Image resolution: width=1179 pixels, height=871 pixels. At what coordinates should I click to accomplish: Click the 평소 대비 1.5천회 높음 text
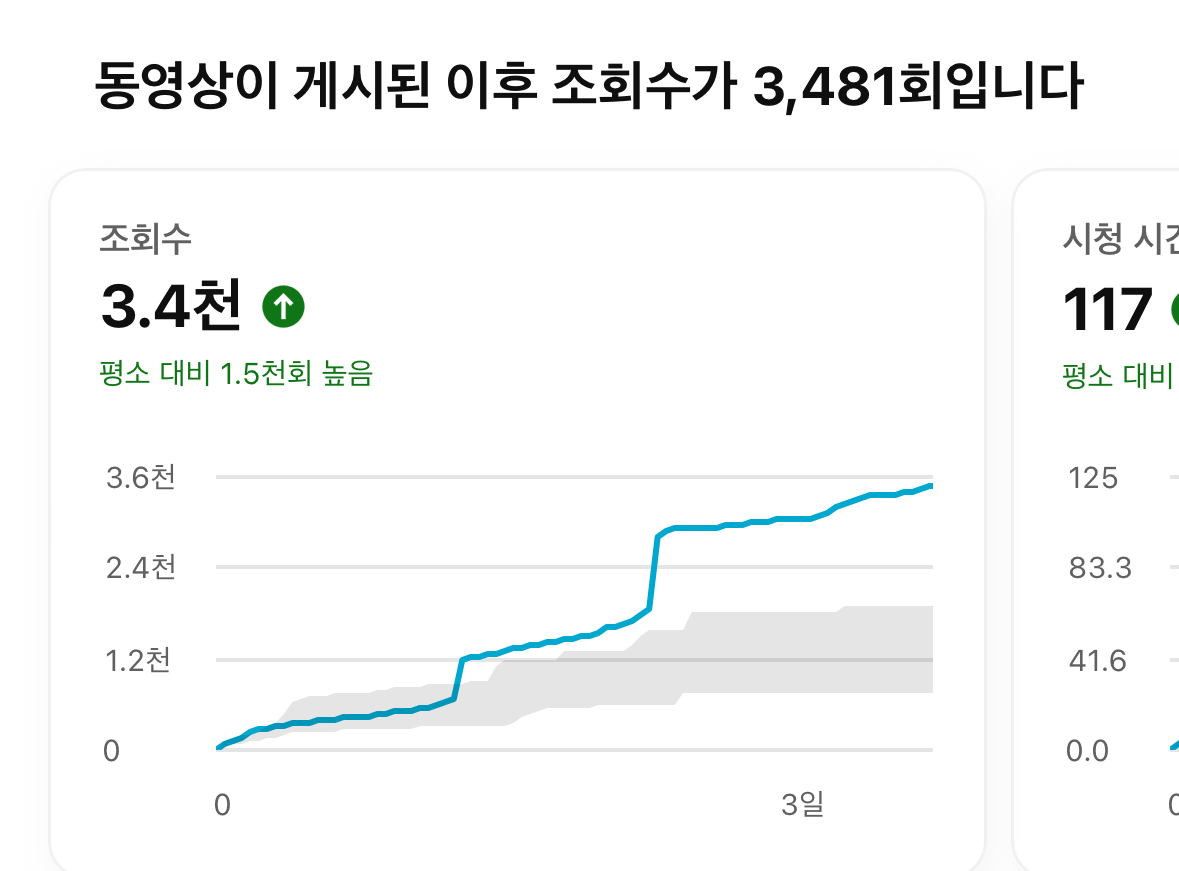pyautogui.click(x=236, y=373)
